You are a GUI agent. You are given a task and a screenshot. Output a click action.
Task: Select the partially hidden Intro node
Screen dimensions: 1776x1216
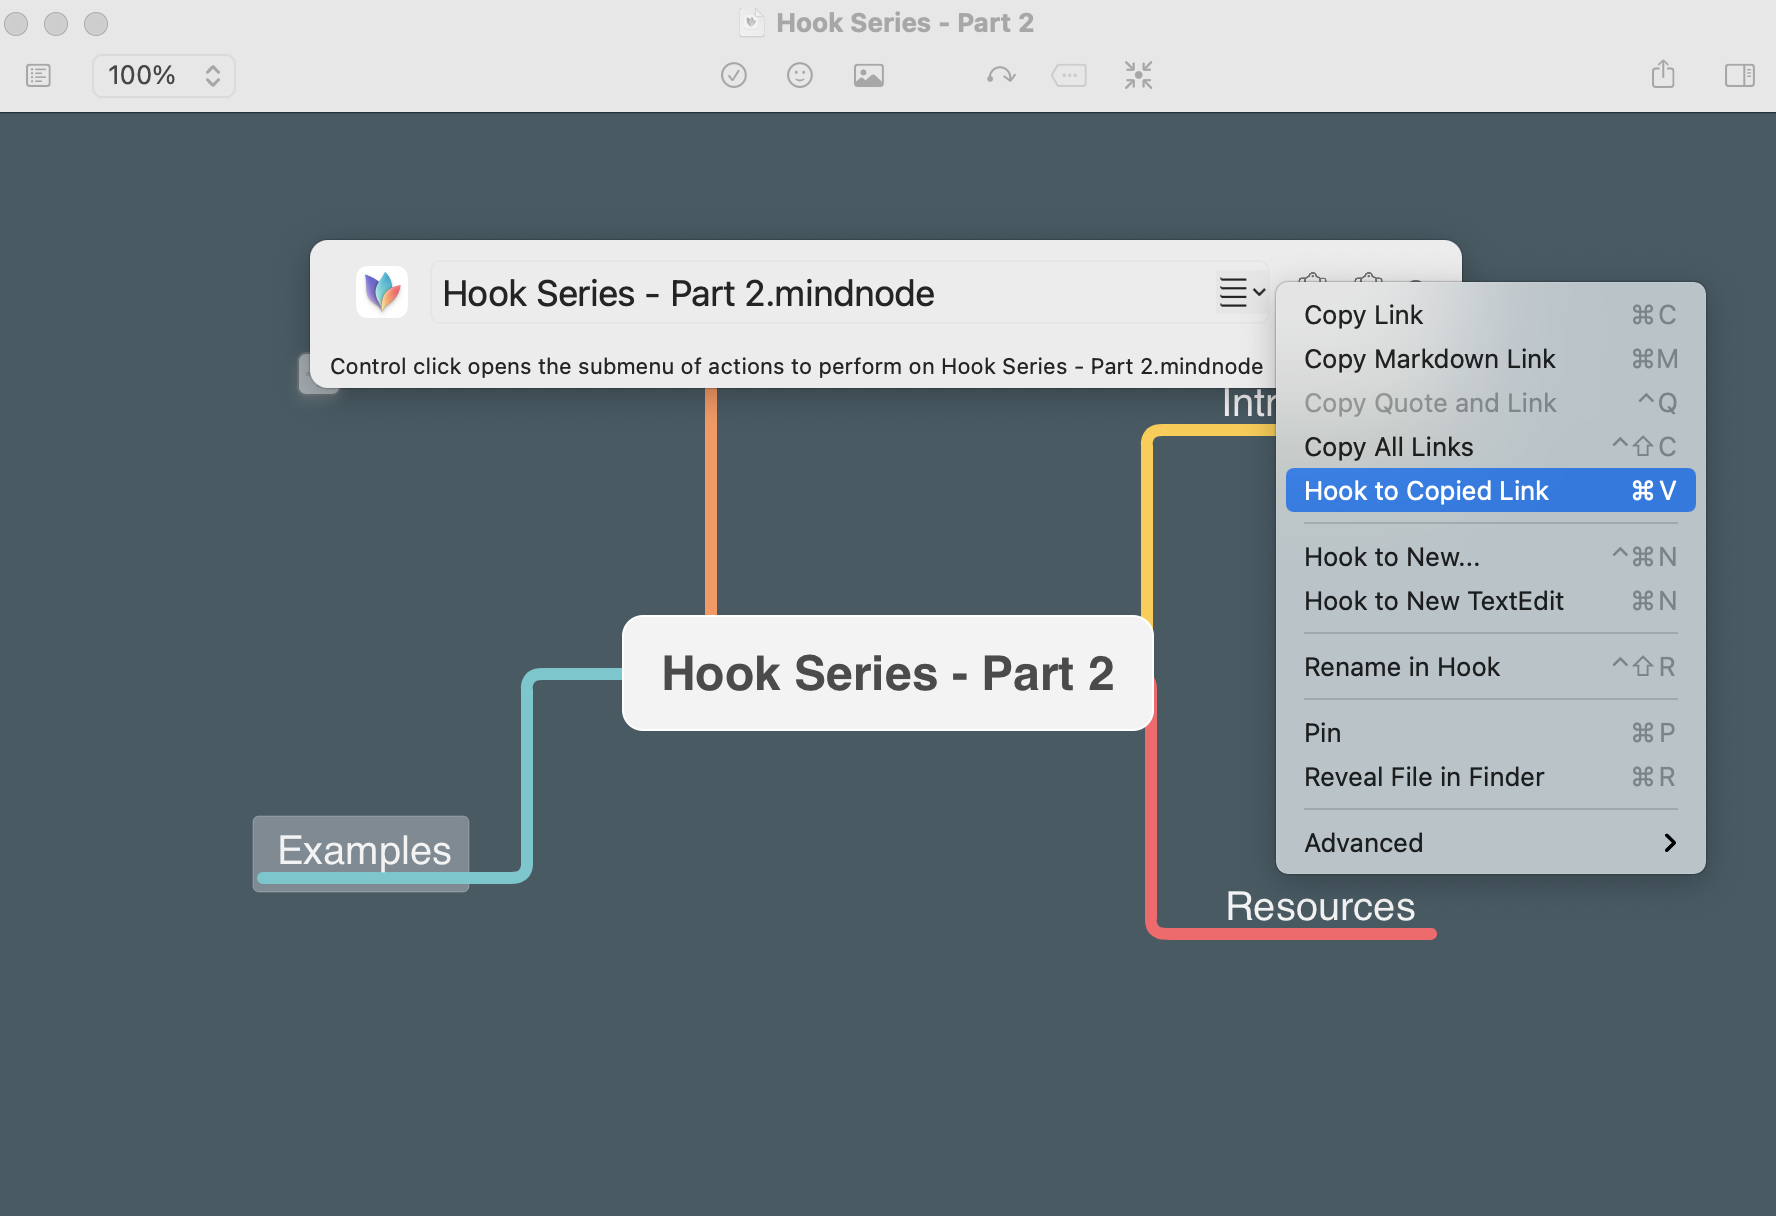tap(1249, 403)
